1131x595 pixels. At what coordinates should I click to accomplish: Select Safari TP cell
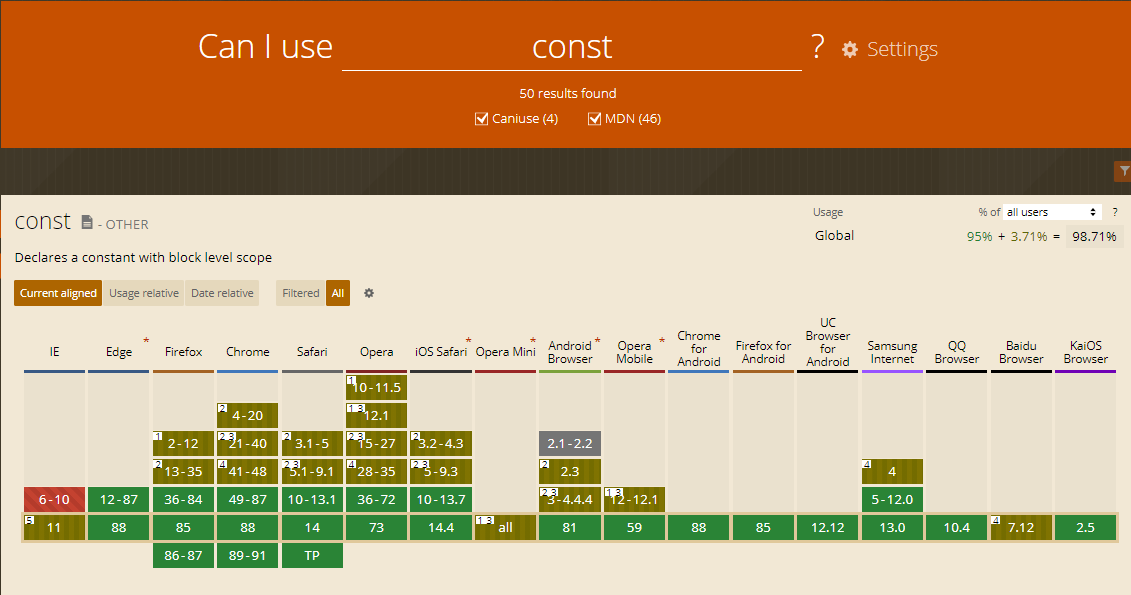pyautogui.click(x=312, y=556)
